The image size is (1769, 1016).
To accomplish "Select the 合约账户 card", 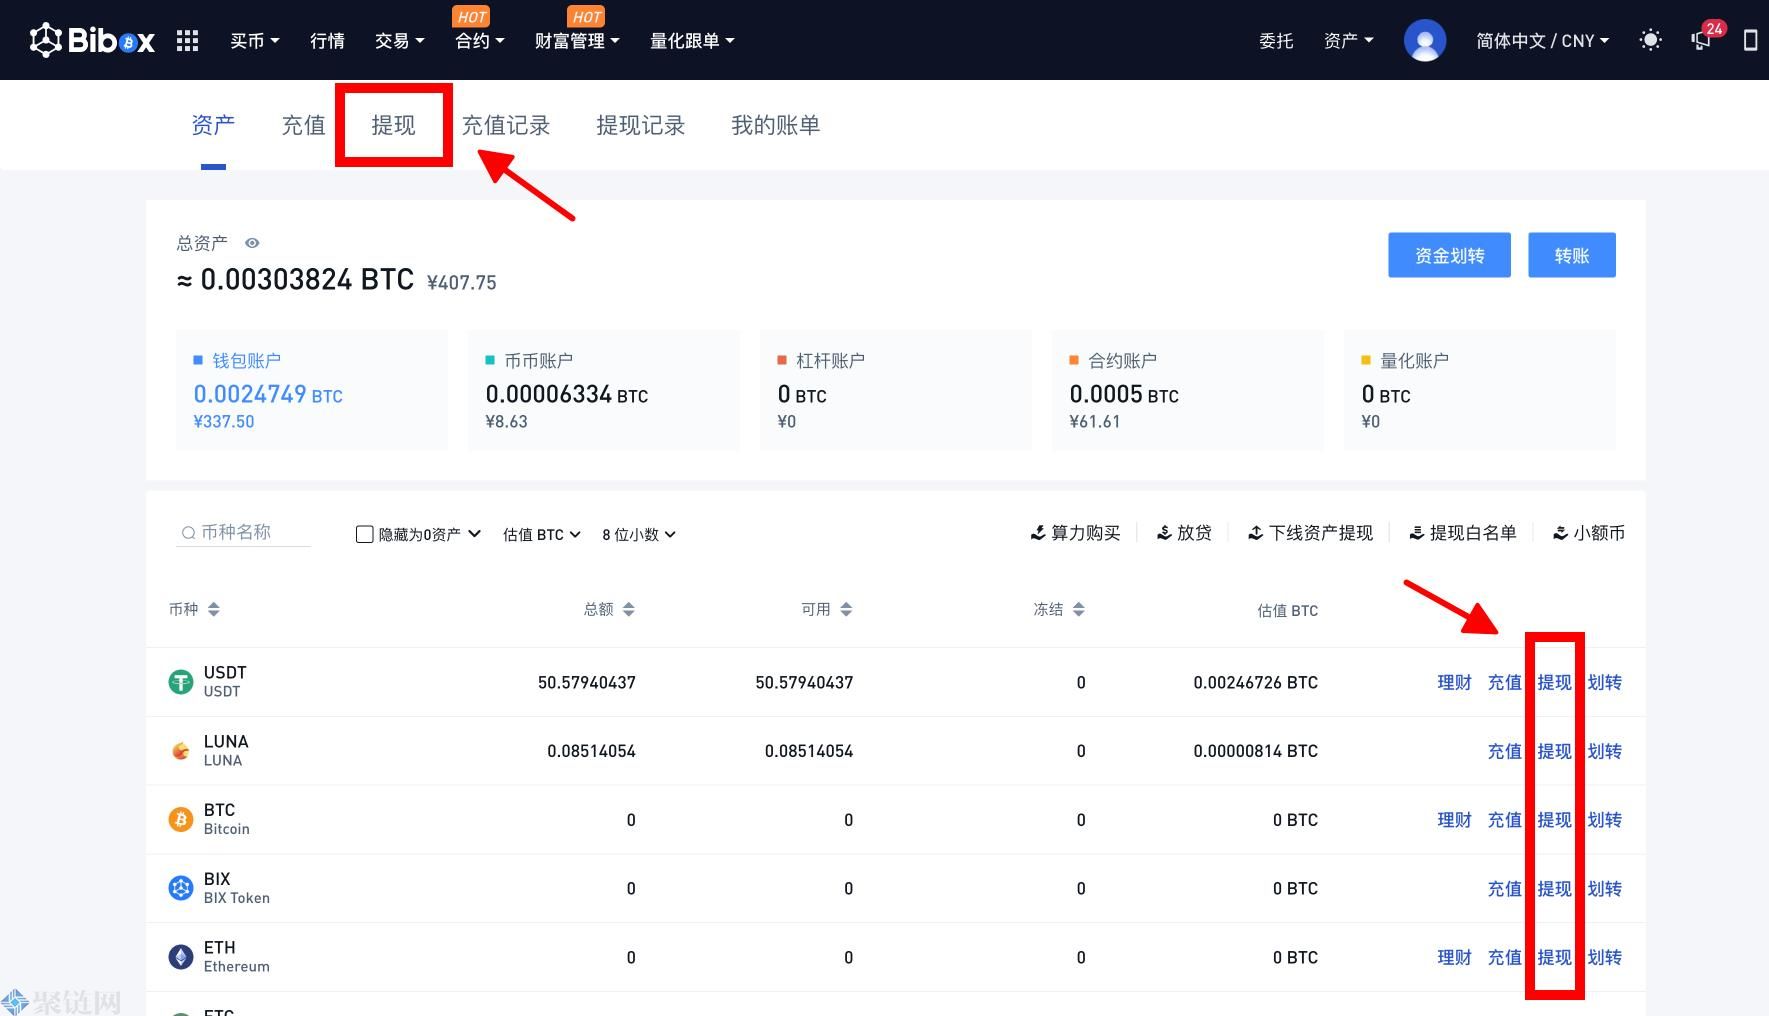I will click(1188, 390).
